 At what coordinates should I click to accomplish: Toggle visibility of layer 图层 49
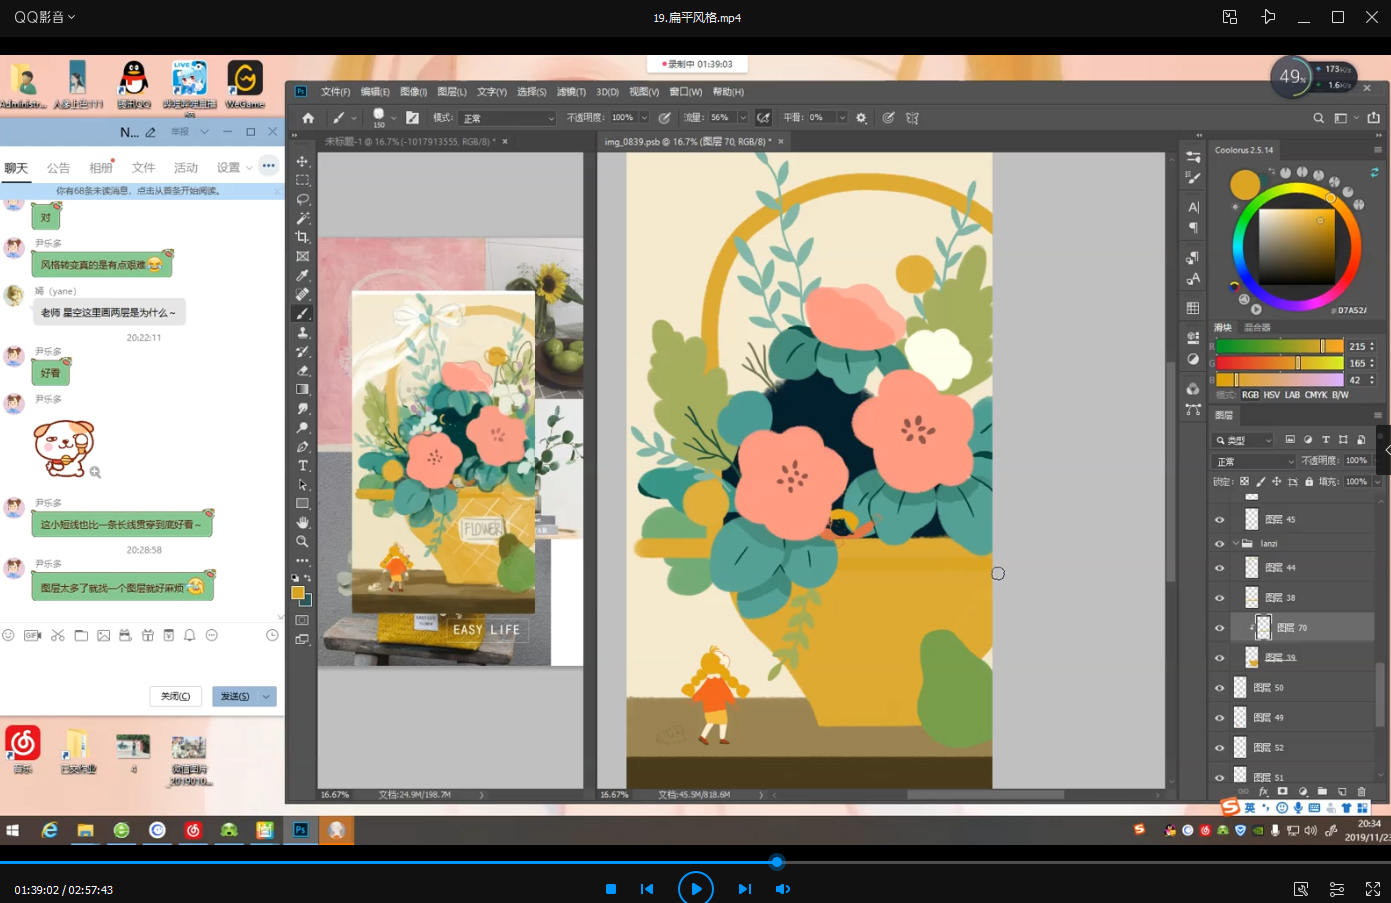(x=1219, y=718)
